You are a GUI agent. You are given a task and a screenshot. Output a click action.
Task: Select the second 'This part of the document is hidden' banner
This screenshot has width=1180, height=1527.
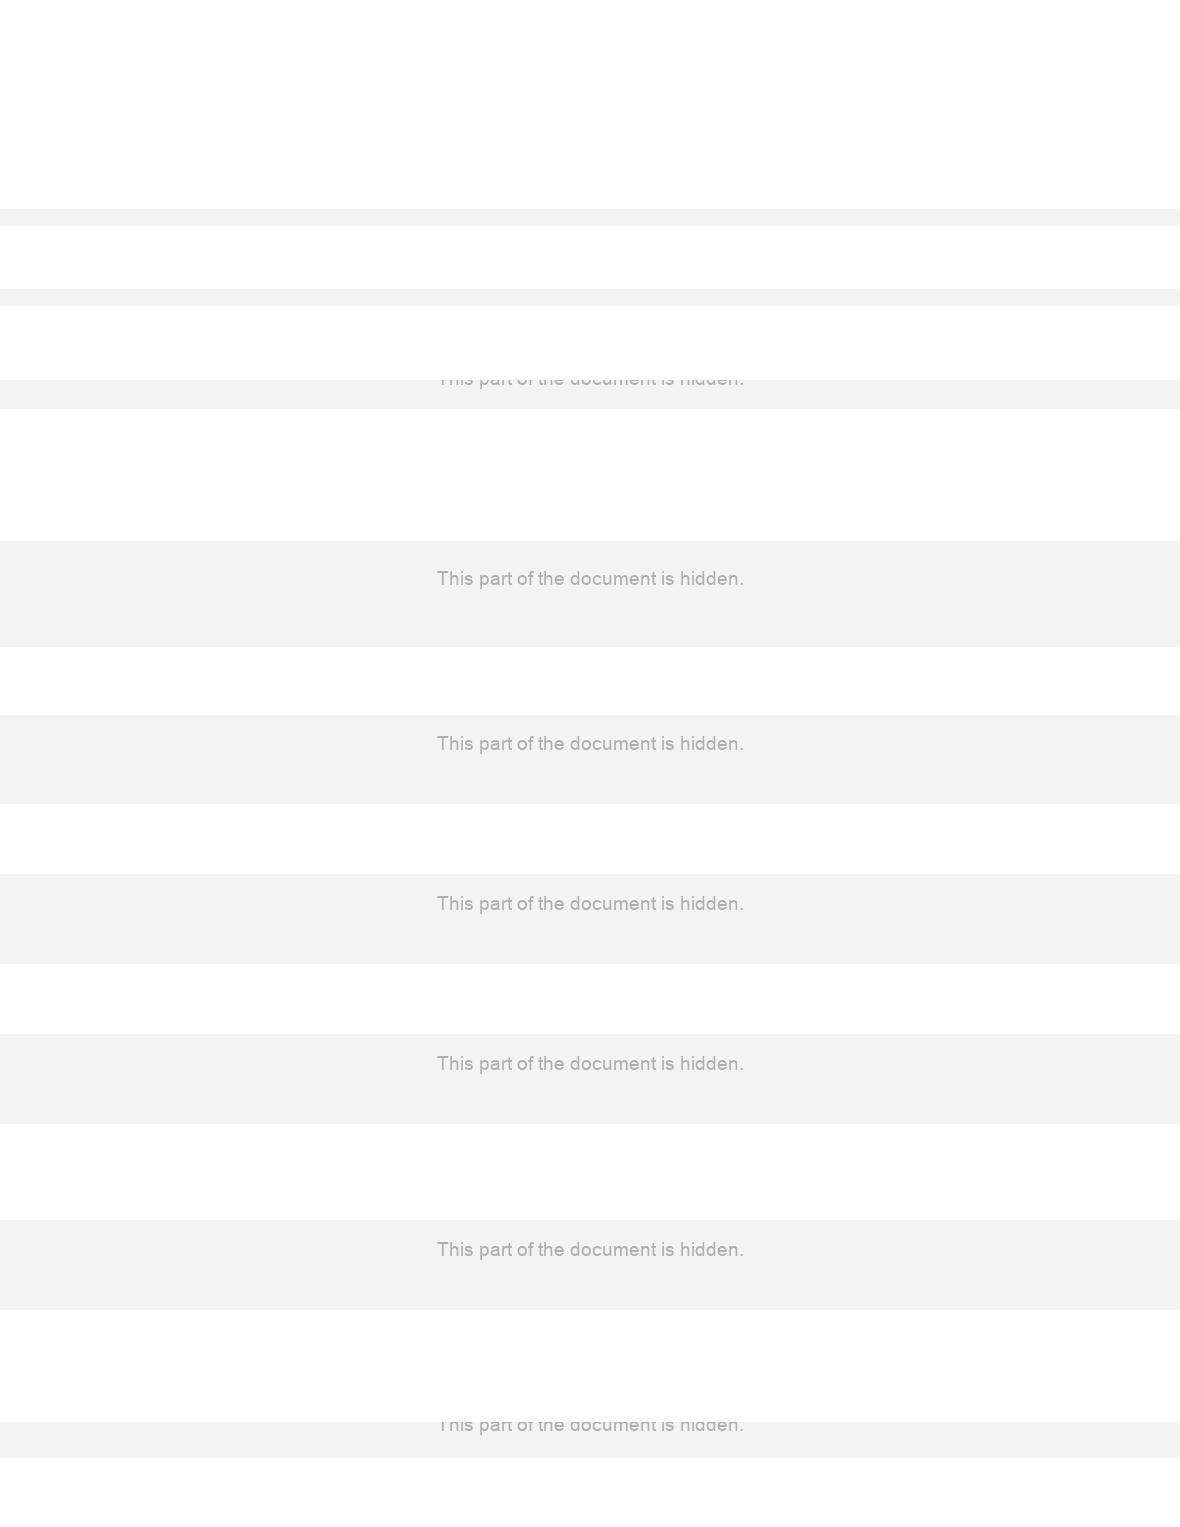point(590,594)
